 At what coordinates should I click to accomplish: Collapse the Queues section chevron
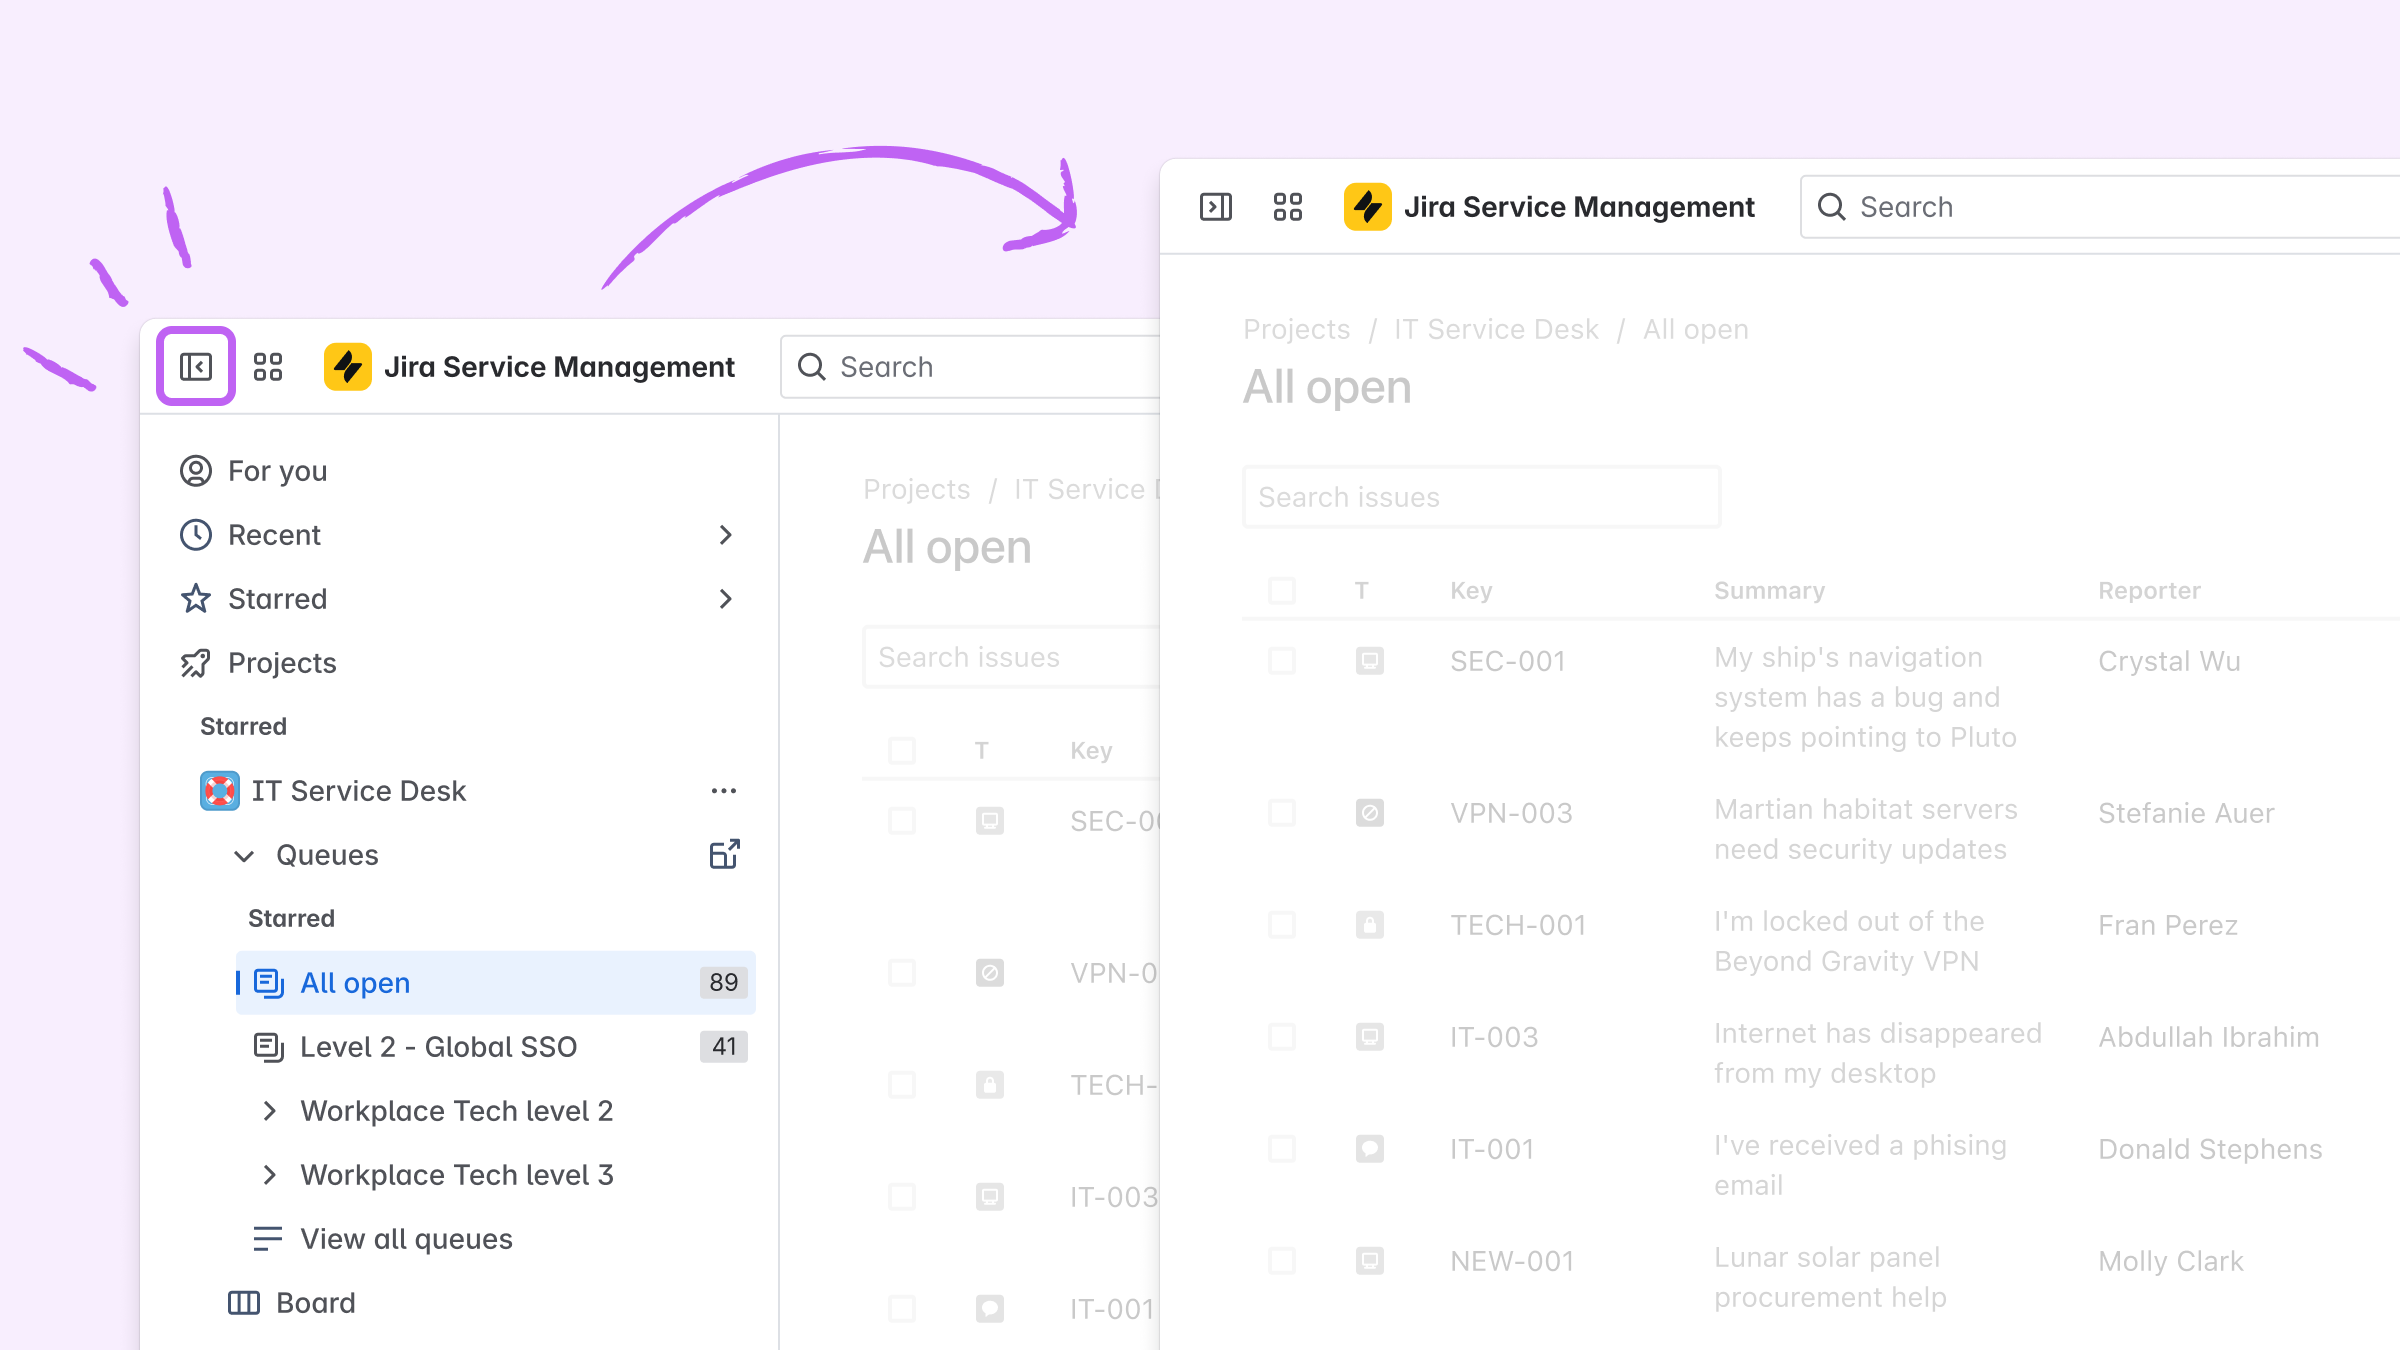[x=244, y=855]
